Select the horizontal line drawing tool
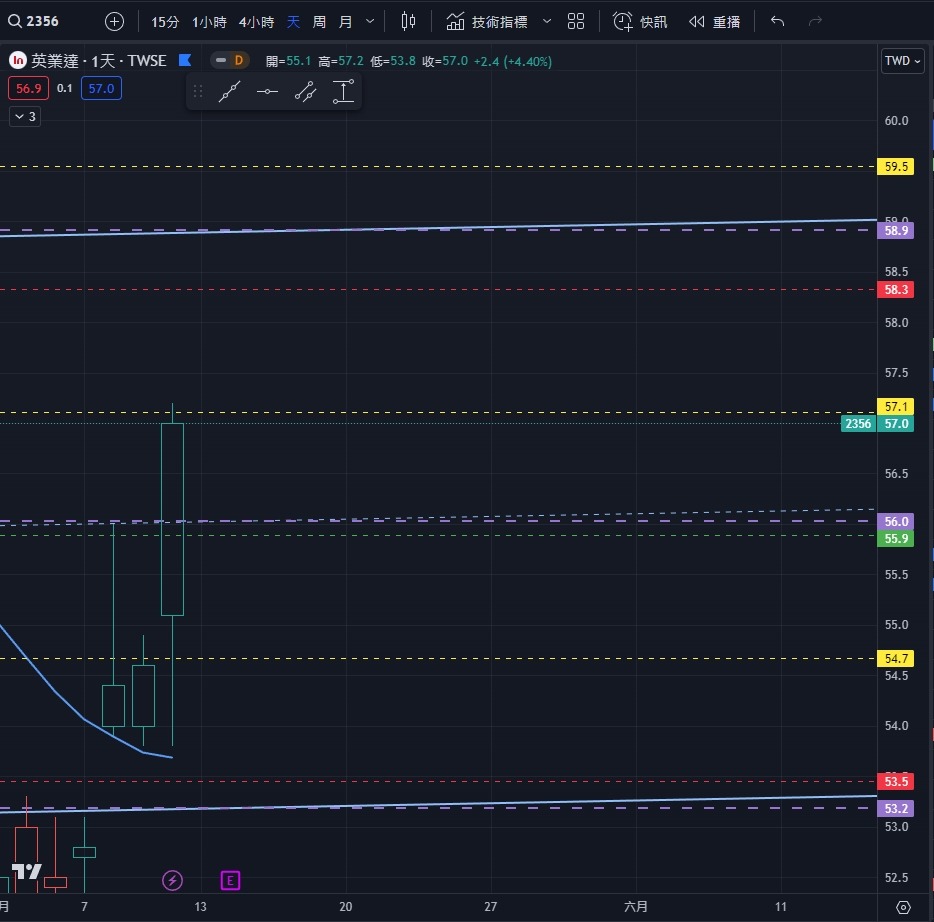The height and width of the screenshot is (922, 934). point(267,92)
